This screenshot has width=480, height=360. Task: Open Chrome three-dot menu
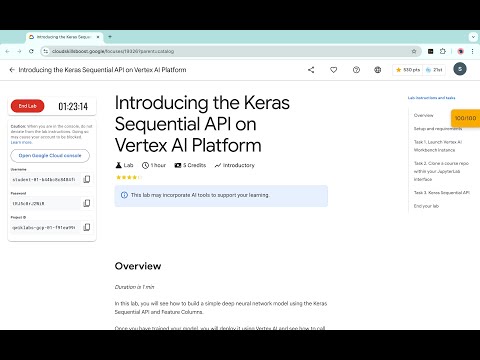[x=472, y=51]
